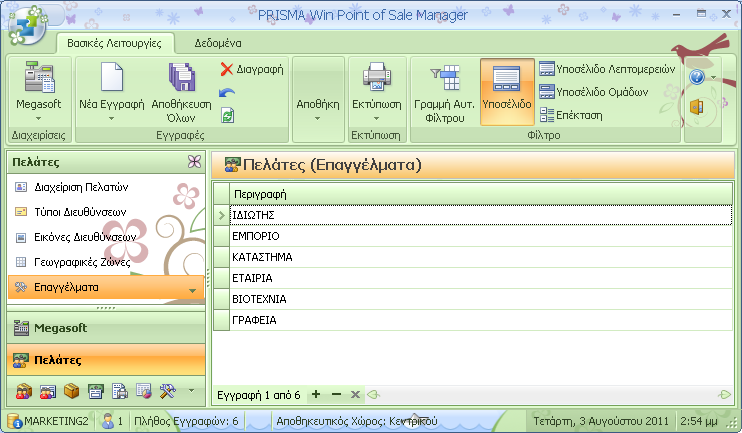The height and width of the screenshot is (433, 742).
Task: Click the Περιγραφή column header
Action: [x=481, y=194]
